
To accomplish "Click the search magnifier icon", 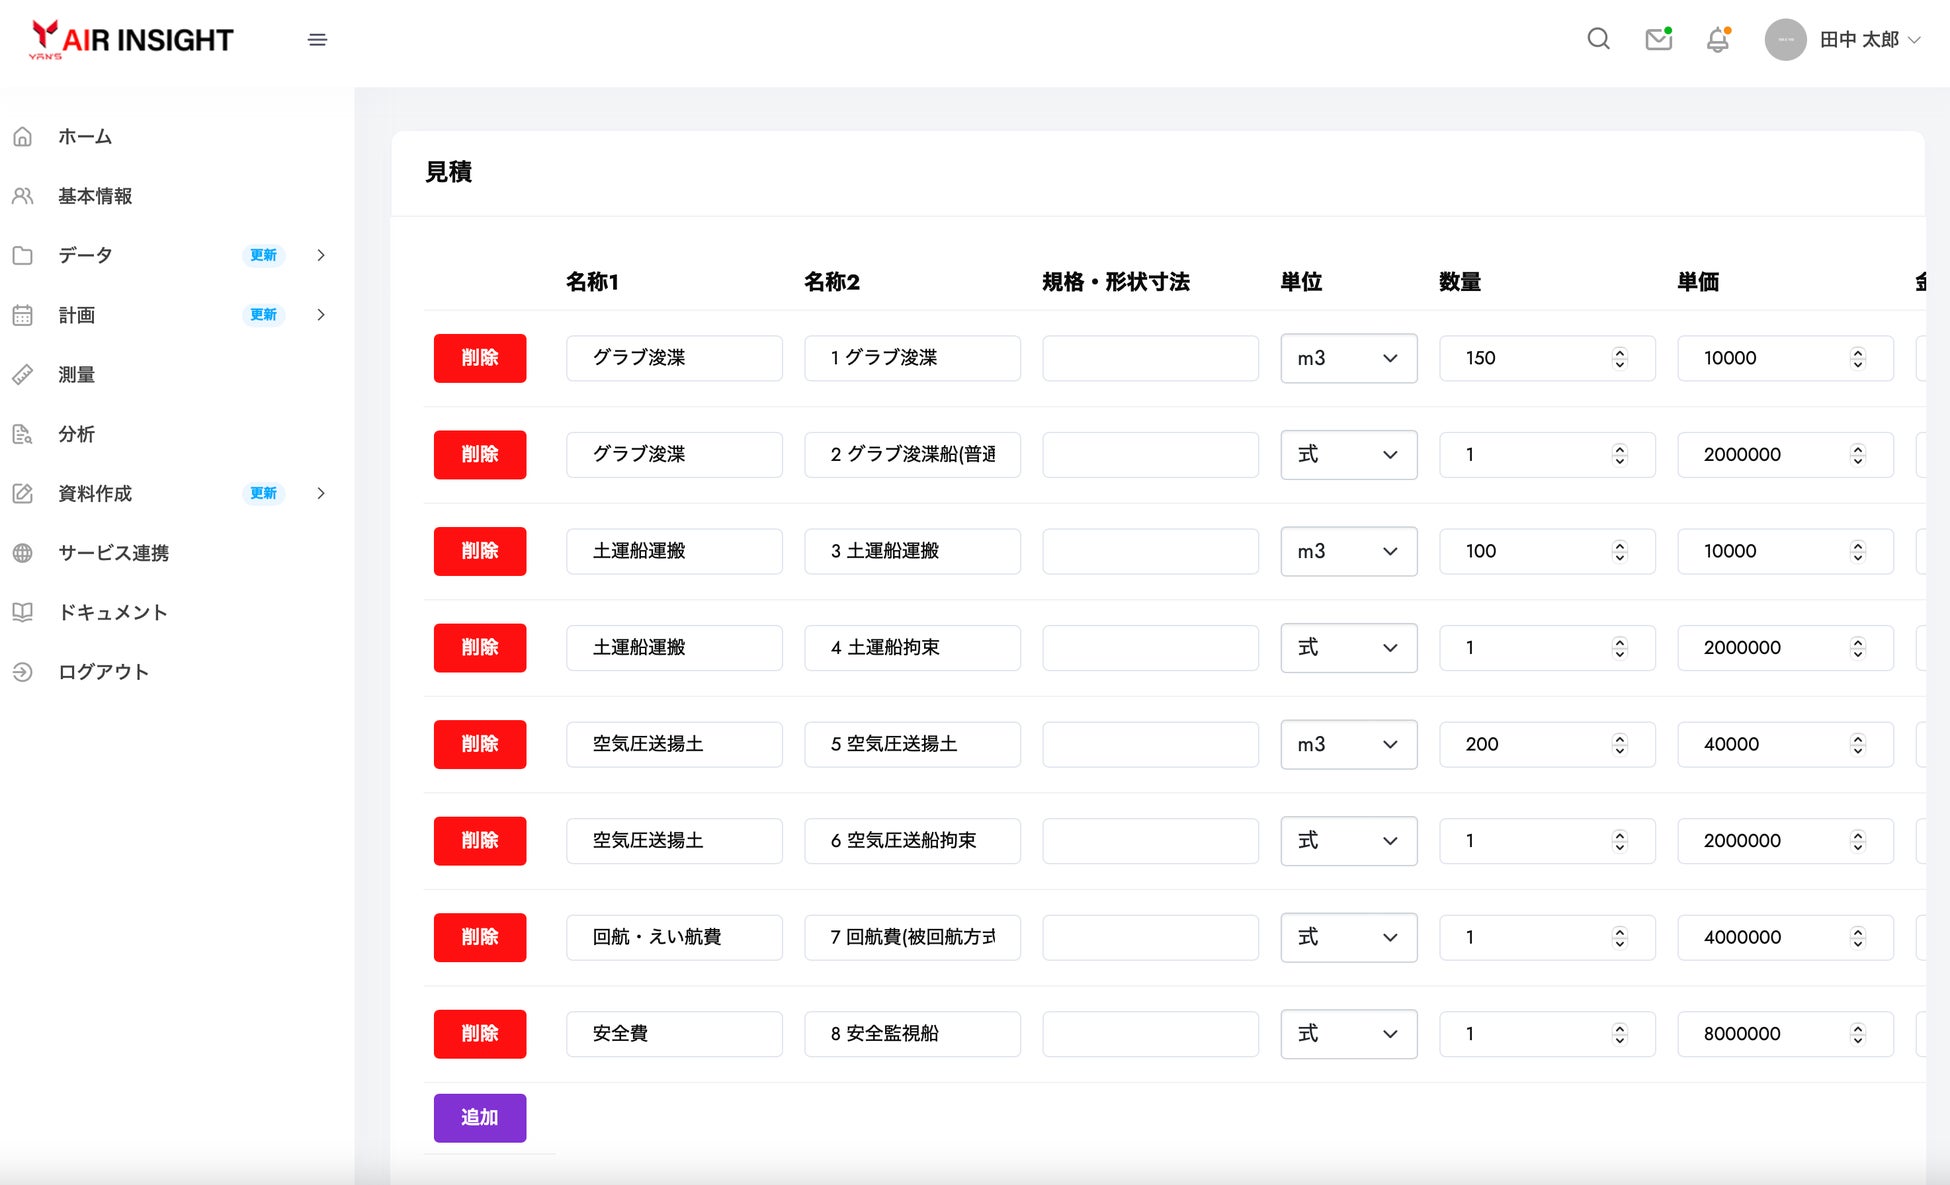I will point(1598,39).
